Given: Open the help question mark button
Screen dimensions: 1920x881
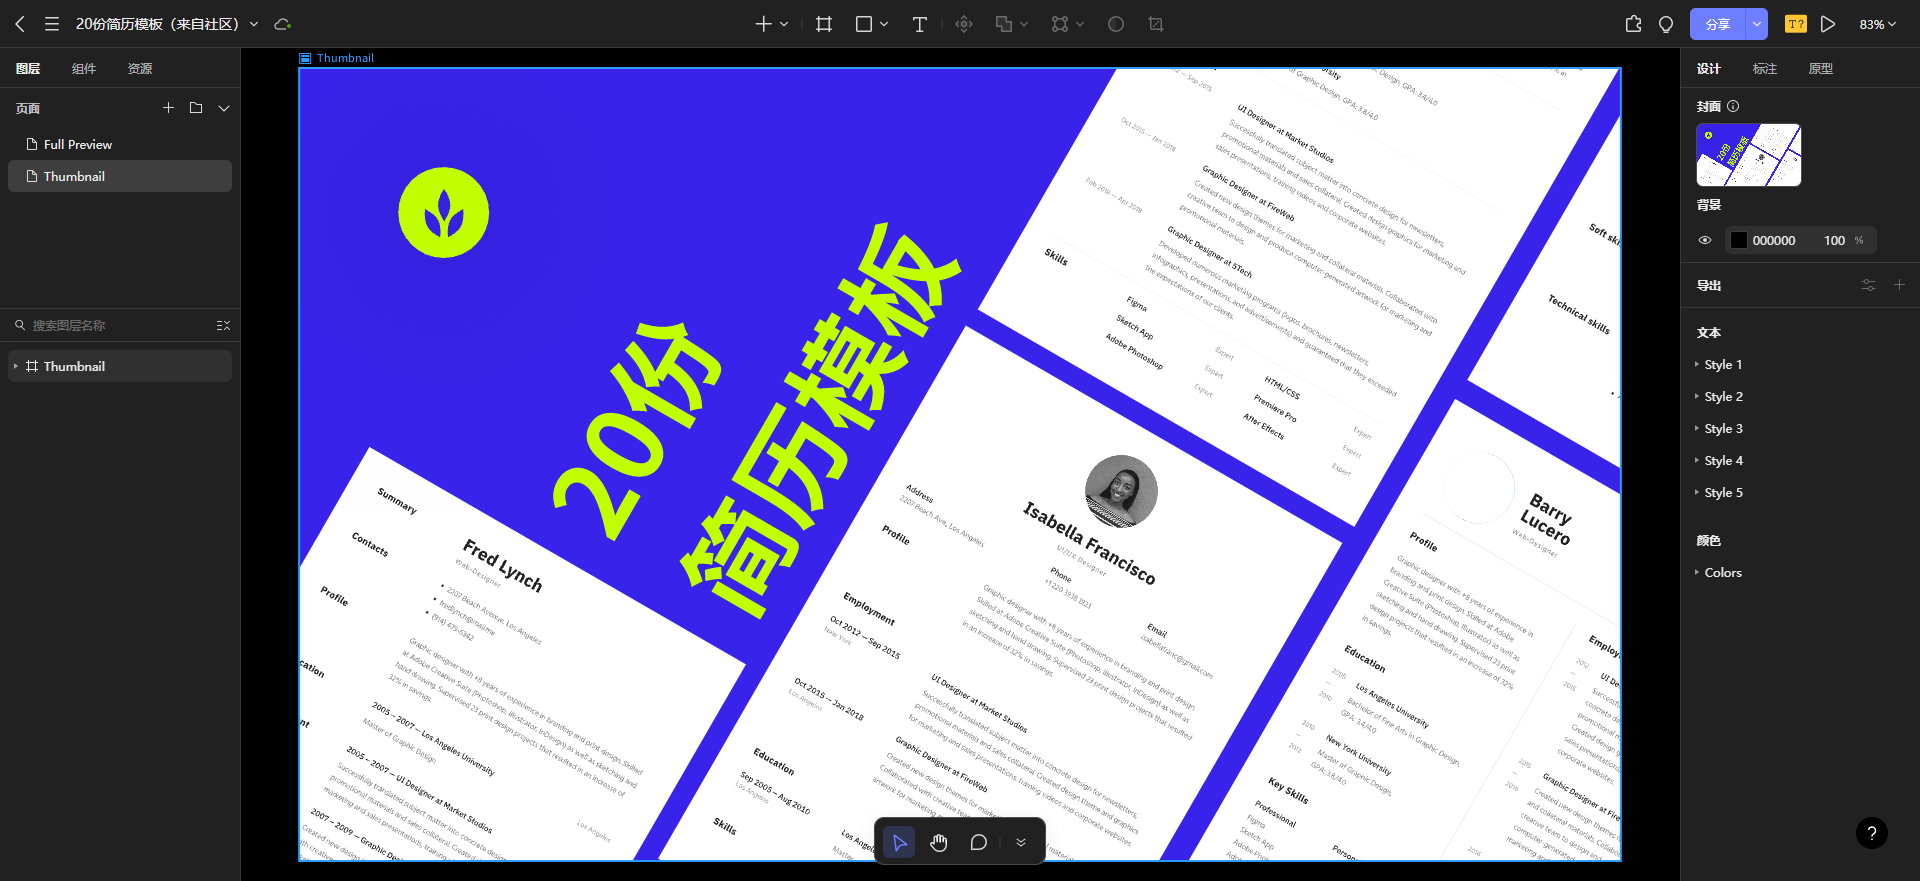Looking at the screenshot, I should pos(1872,833).
